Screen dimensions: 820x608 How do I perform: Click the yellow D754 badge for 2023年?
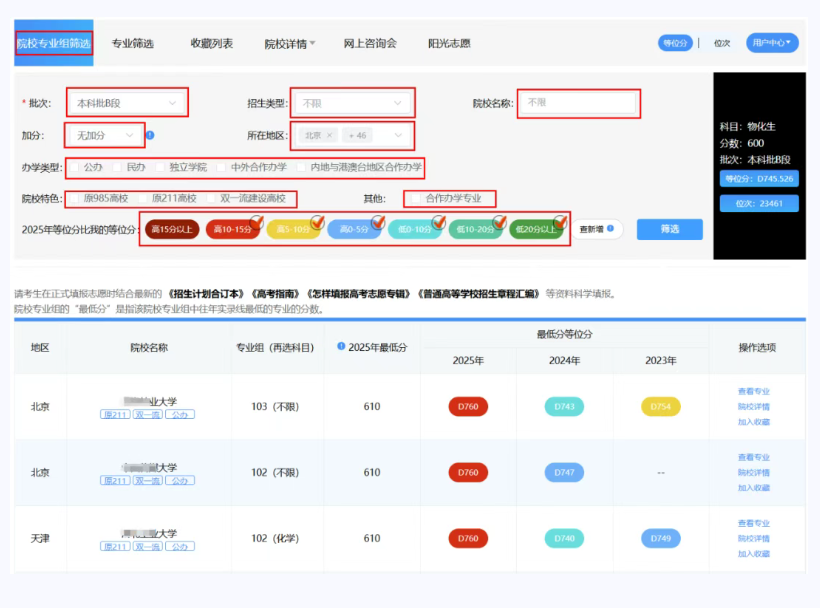(660, 407)
